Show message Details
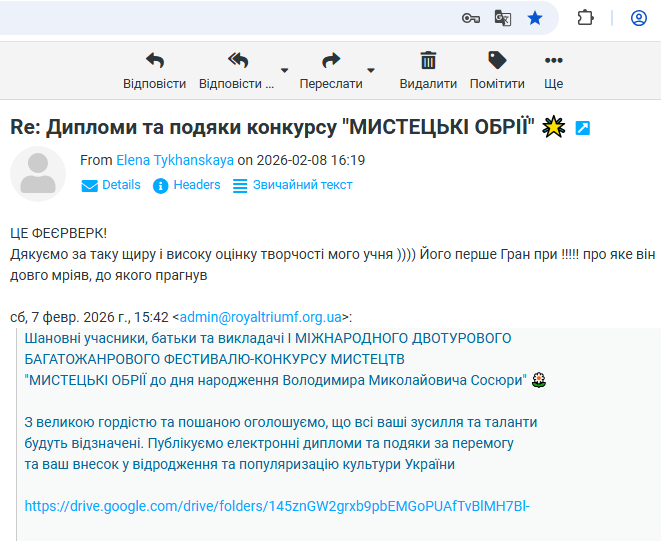Screen dimensions: 661x541 (x=111, y=185)
